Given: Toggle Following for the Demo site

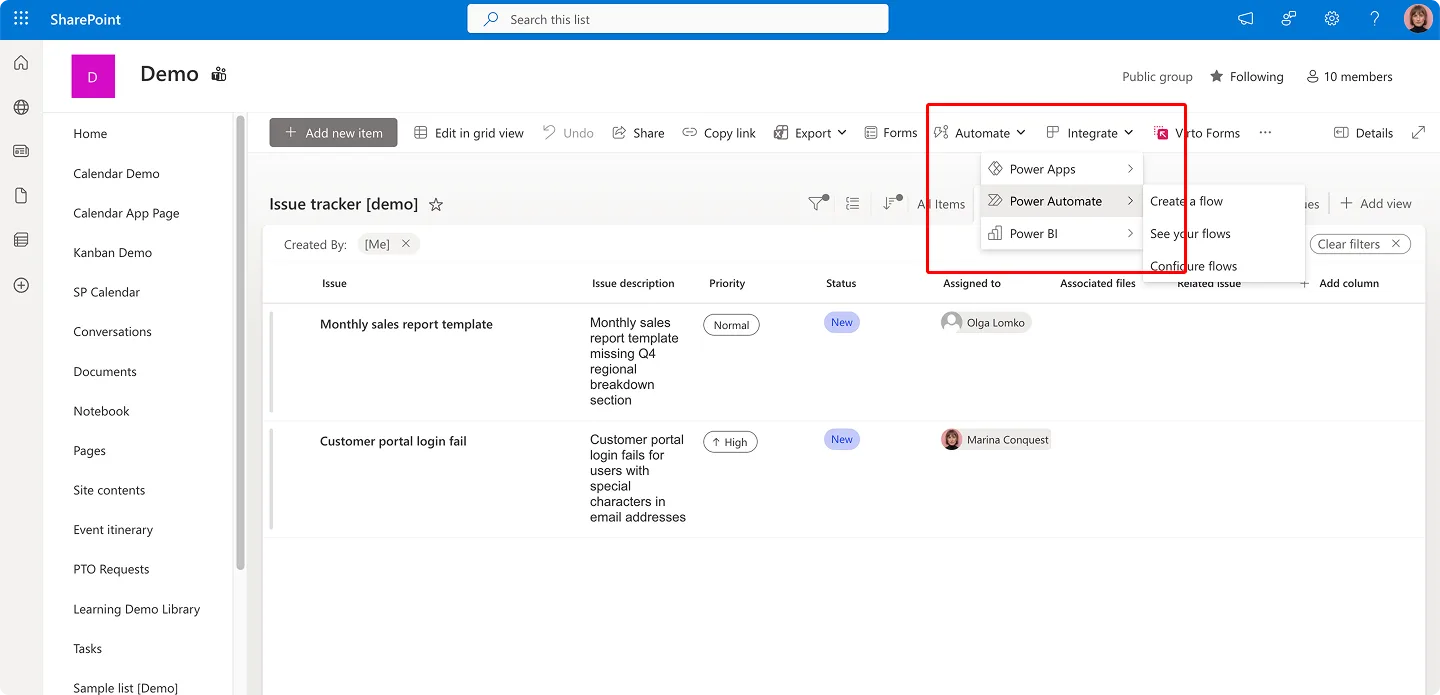Looking at the screenshot, I should 1246,76.
